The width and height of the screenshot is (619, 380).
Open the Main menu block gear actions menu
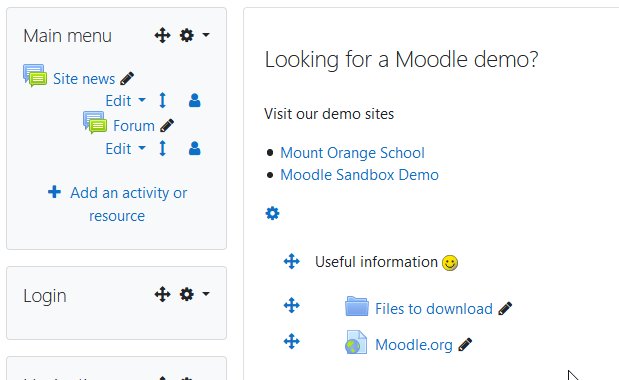point(194,36)
